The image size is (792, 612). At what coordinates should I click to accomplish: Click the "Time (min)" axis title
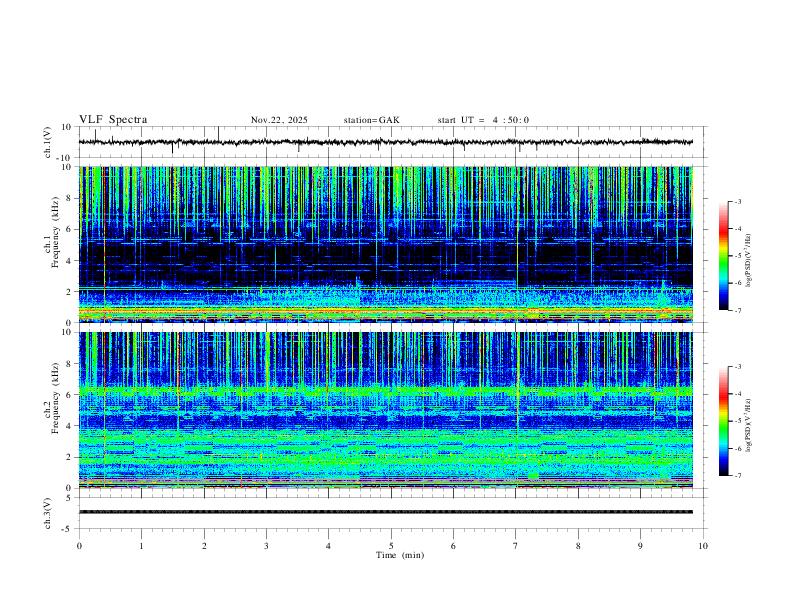point(400,555)
